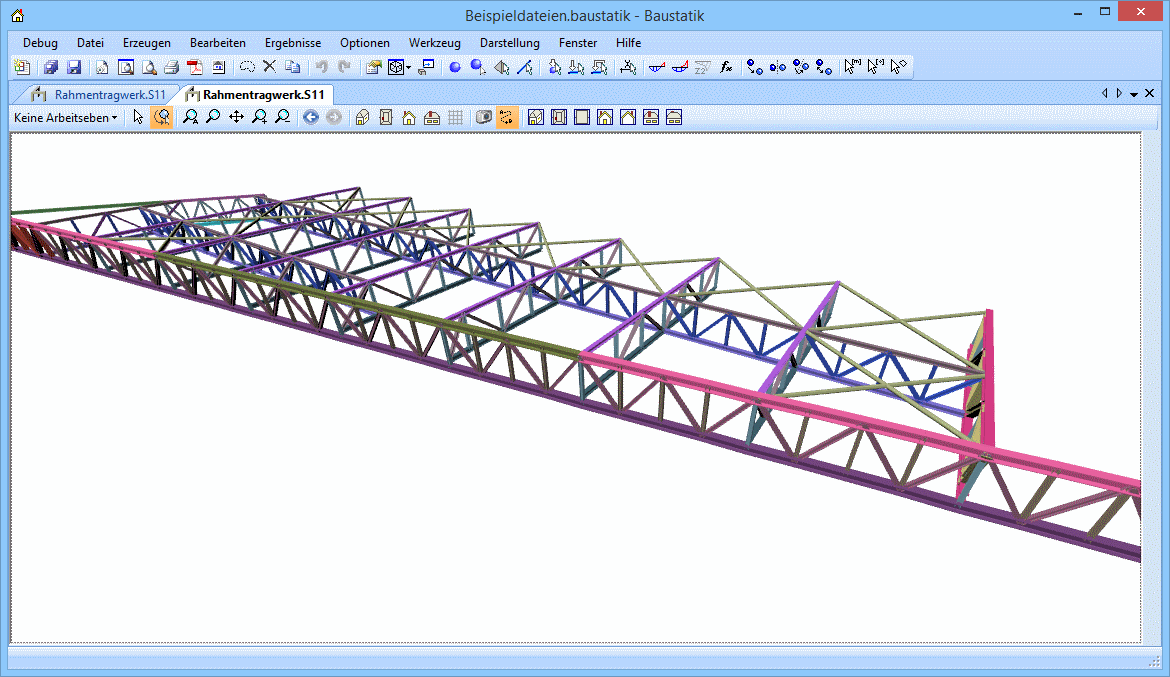Image resolution: width=1170 pixels, height=677 pixels.
Task: Expand the 3D cube view dropdown arrow
Action: (408, 68)
